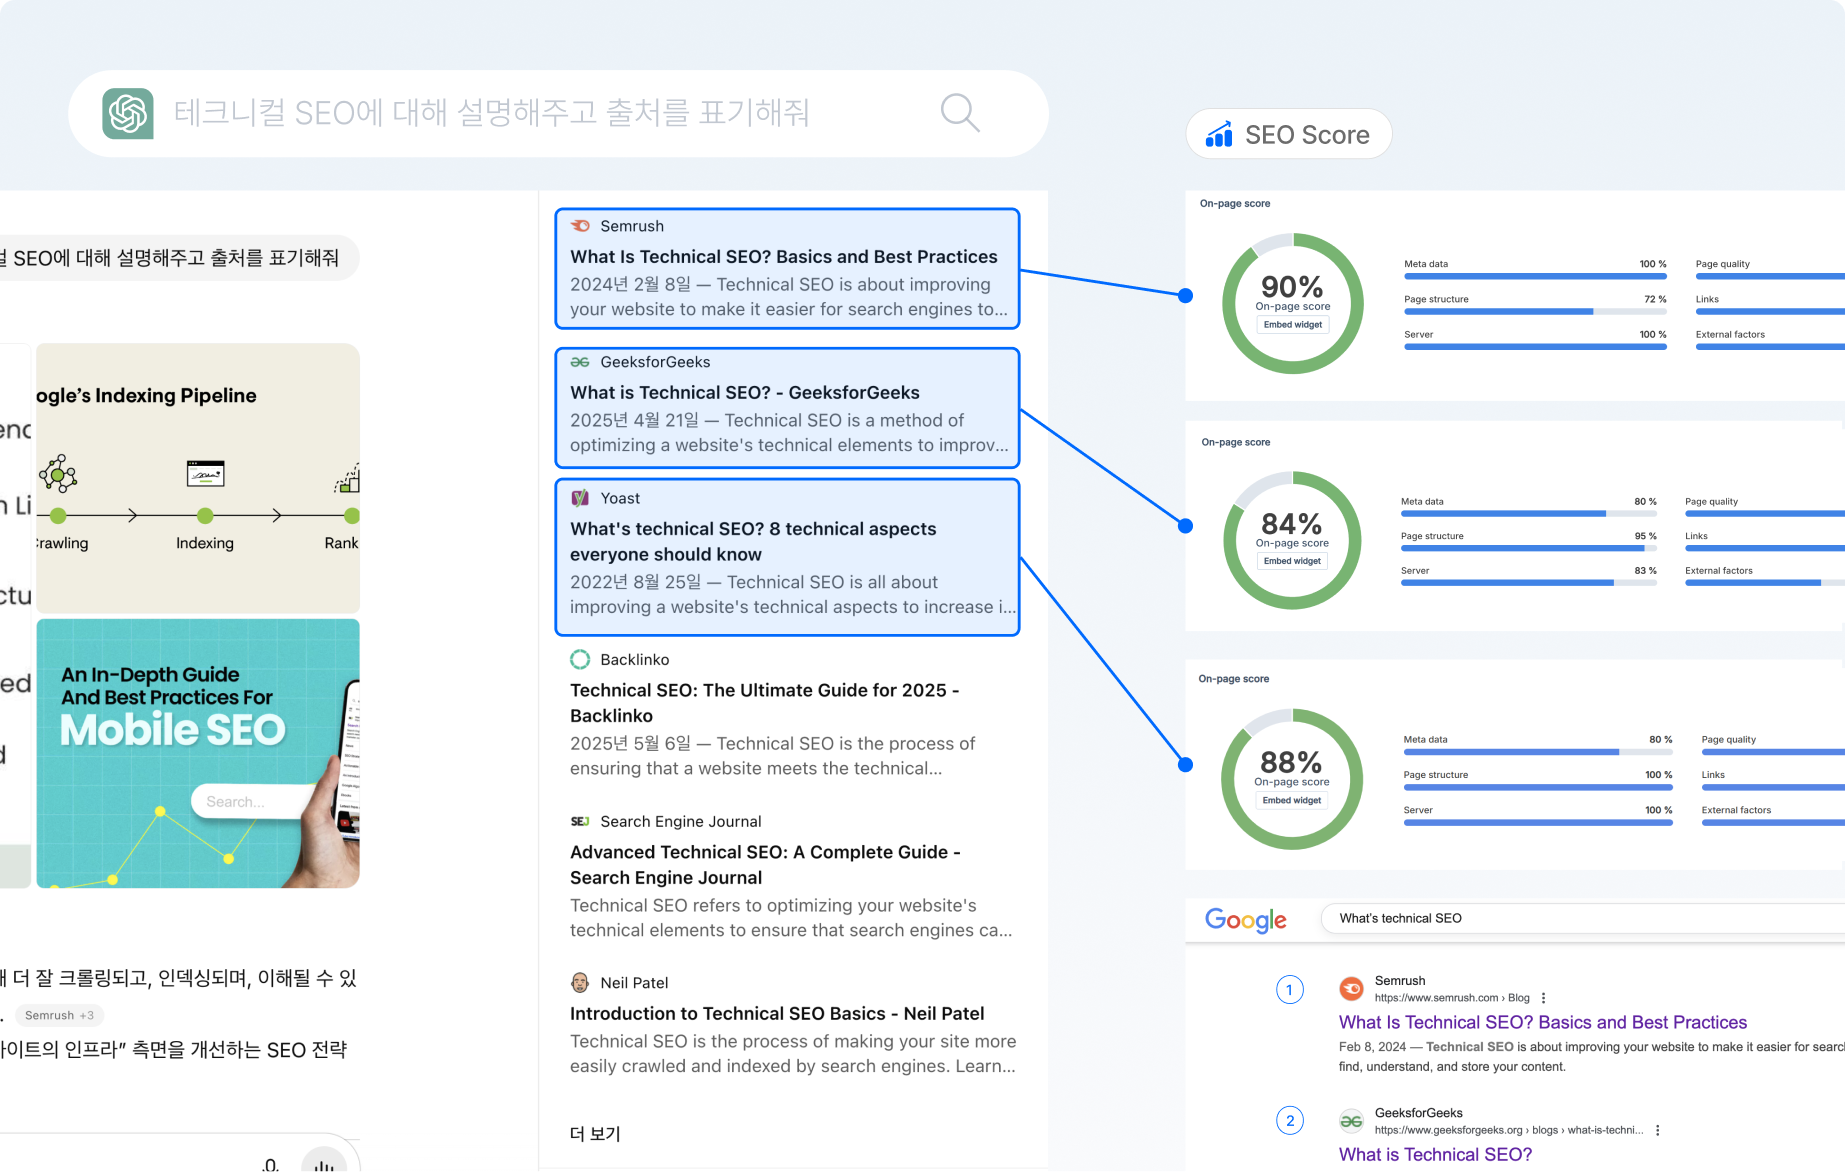Click the Yoast logo icon
The height and width of the screenshot is (1172, 1845).
point(581,498)
